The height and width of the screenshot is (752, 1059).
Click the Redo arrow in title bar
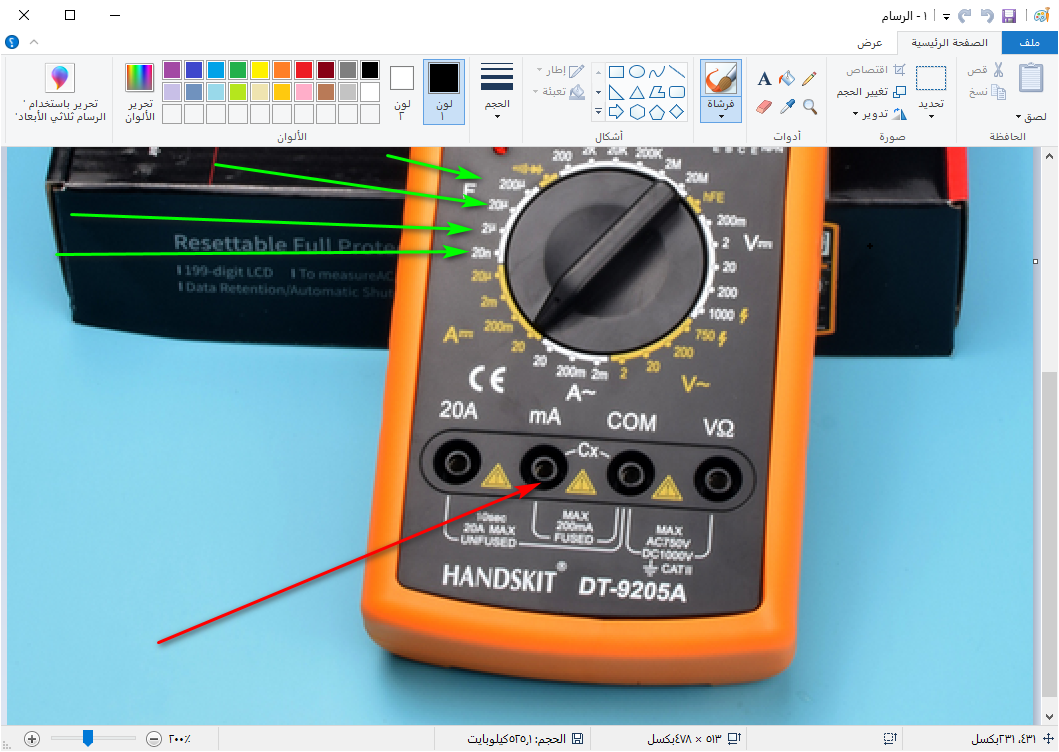pos(964,16)
